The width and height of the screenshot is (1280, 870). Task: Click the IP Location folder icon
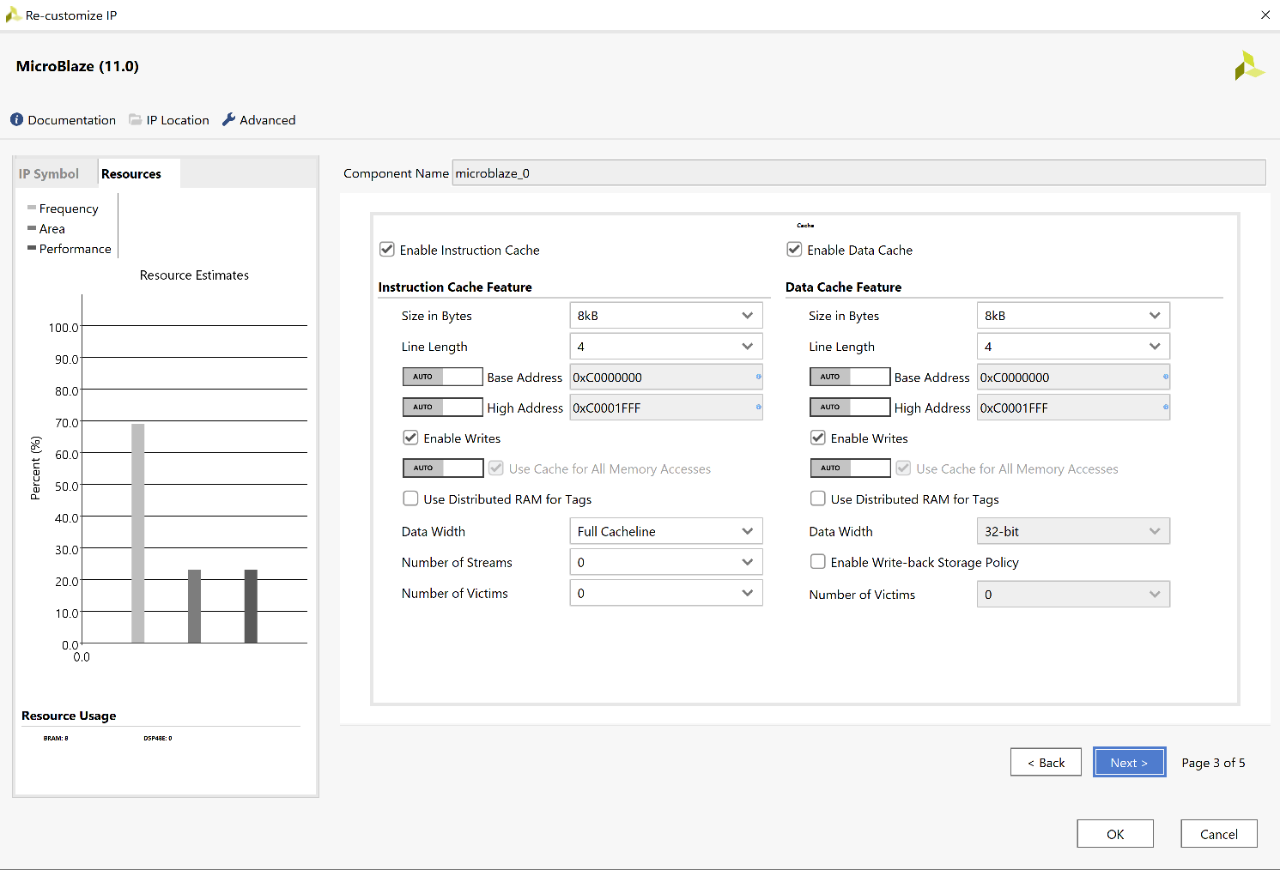[135, 120]
